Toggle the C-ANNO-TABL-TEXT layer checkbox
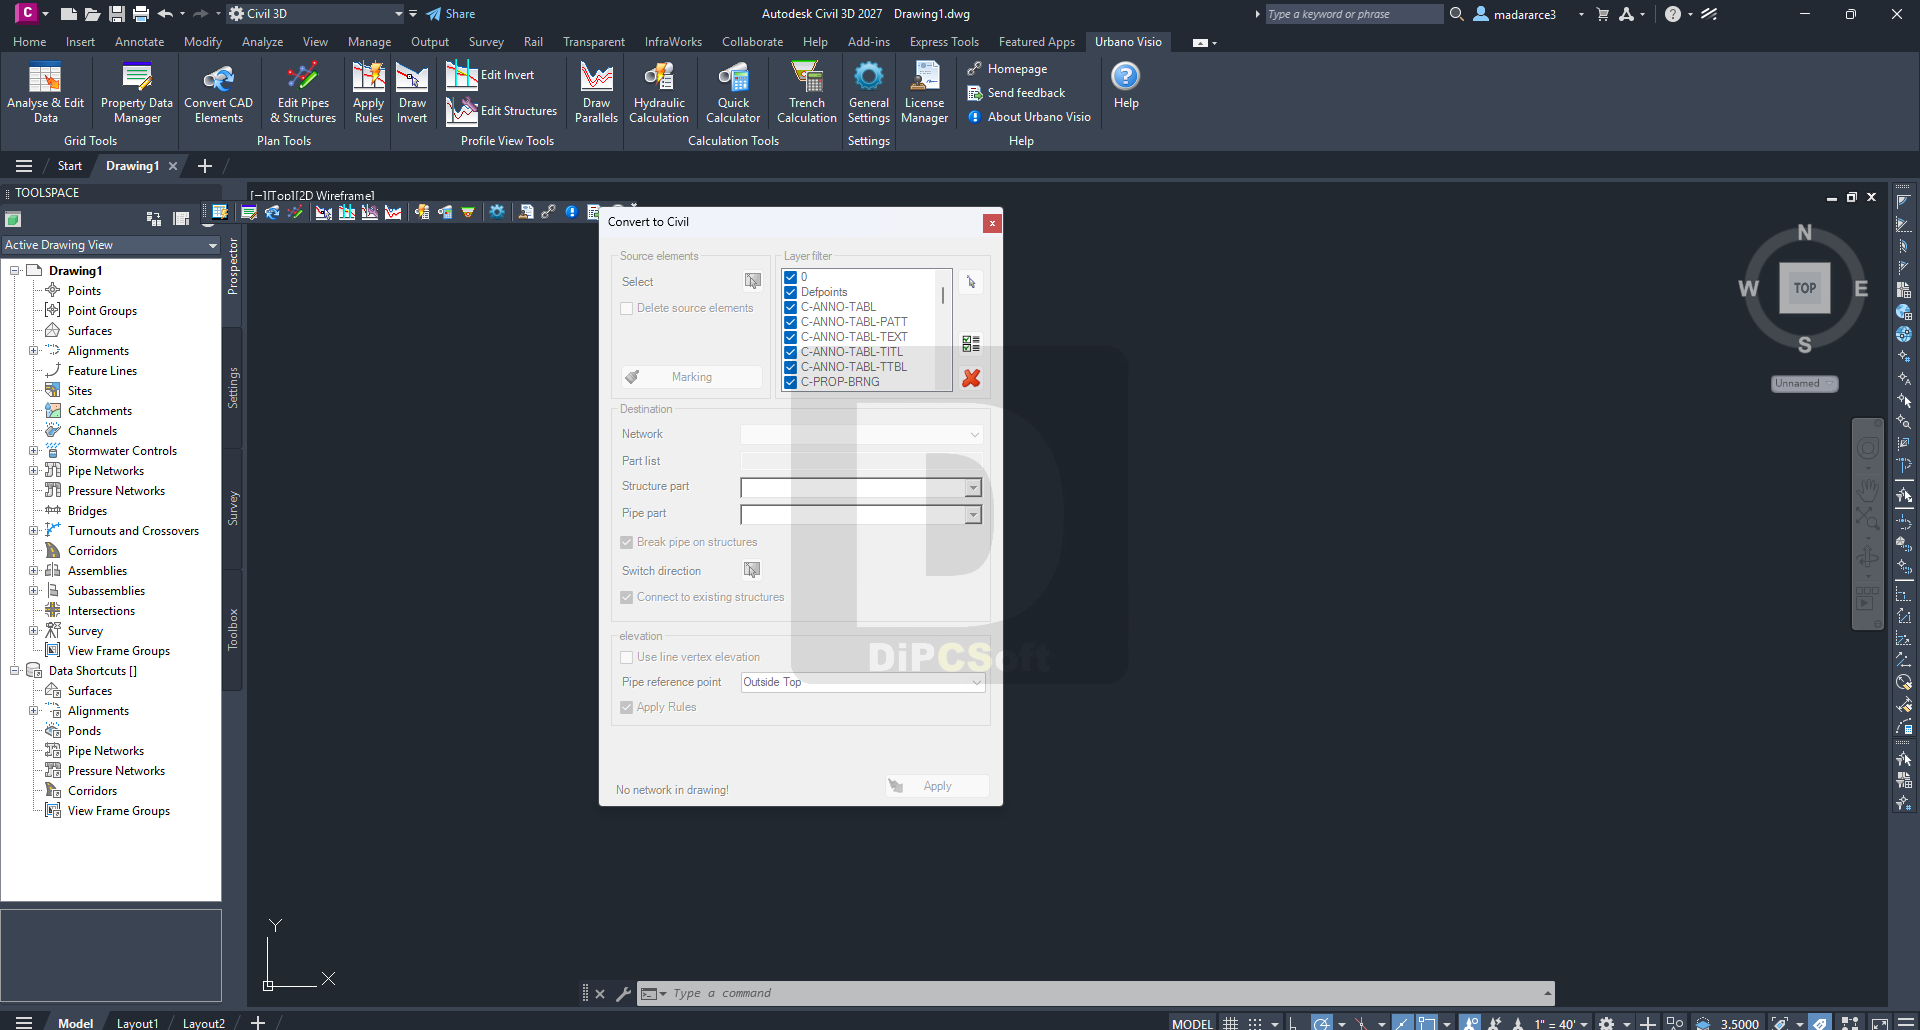 coord(790,337)
